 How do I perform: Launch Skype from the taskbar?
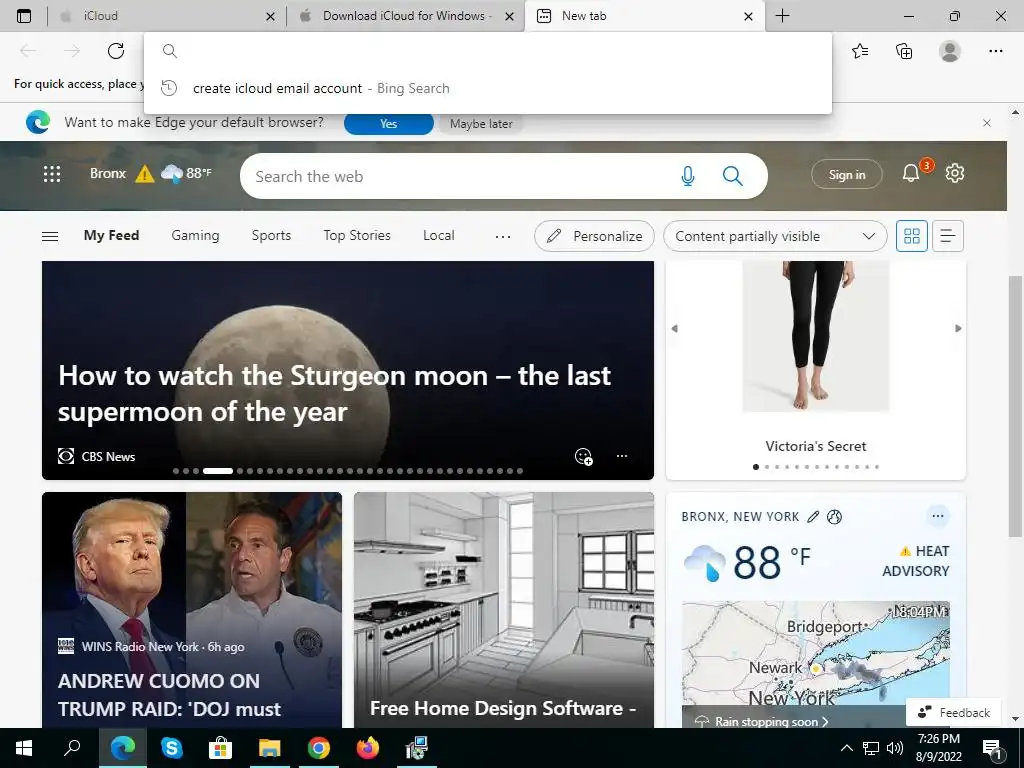(x=171, y=748)
